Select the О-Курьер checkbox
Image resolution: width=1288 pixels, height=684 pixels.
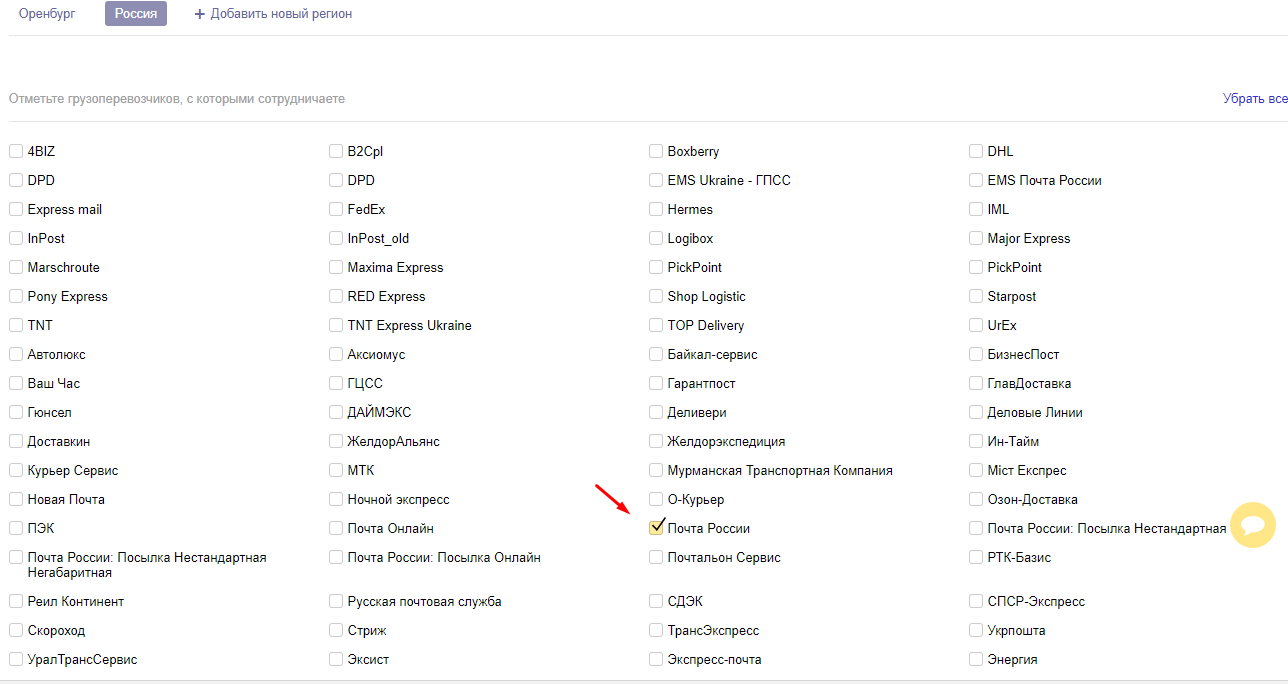tap(656, 499)
